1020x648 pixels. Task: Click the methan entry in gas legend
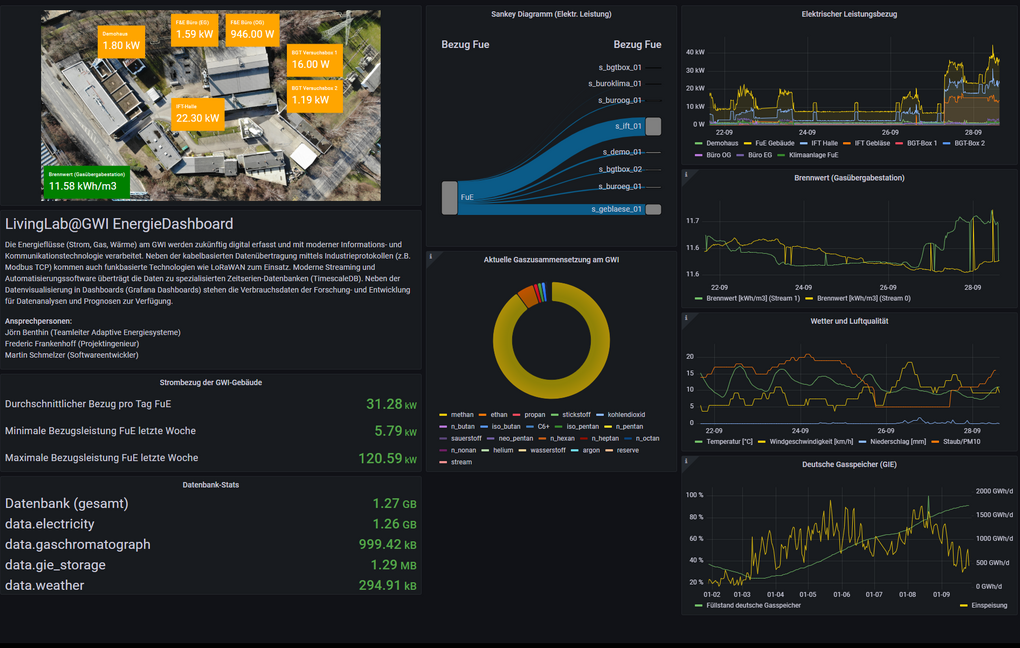(x=462, y=414)
